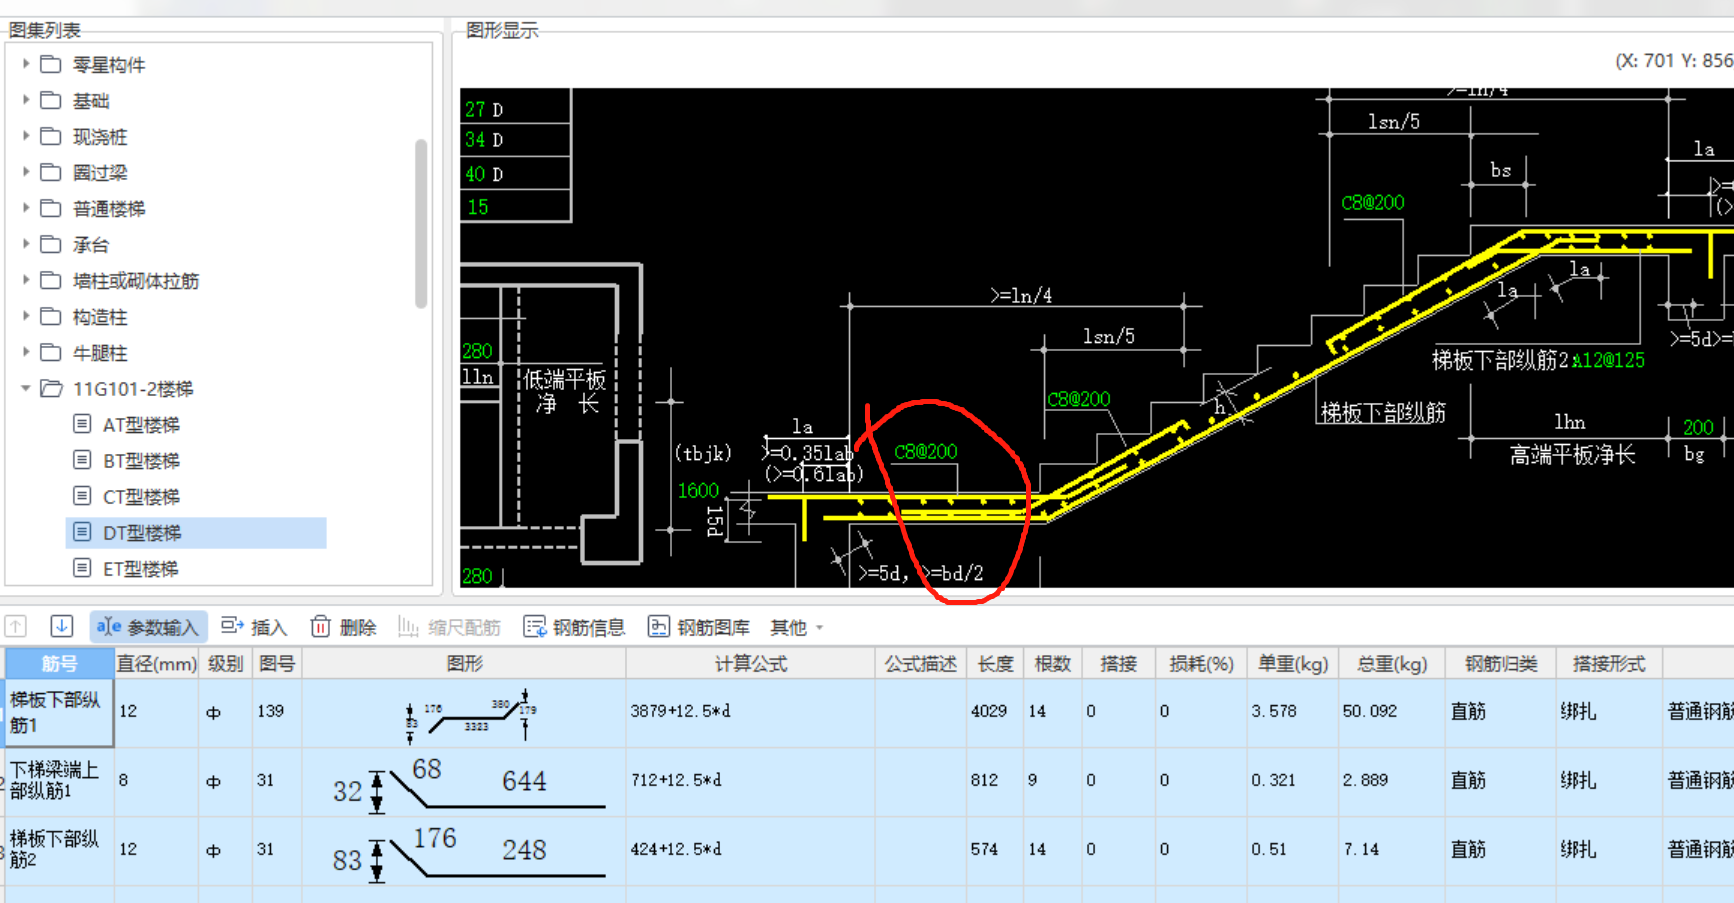Viewport: 1734px width, 903px height.
Task: Click the 删除 delete button
Action: (343, 627)
